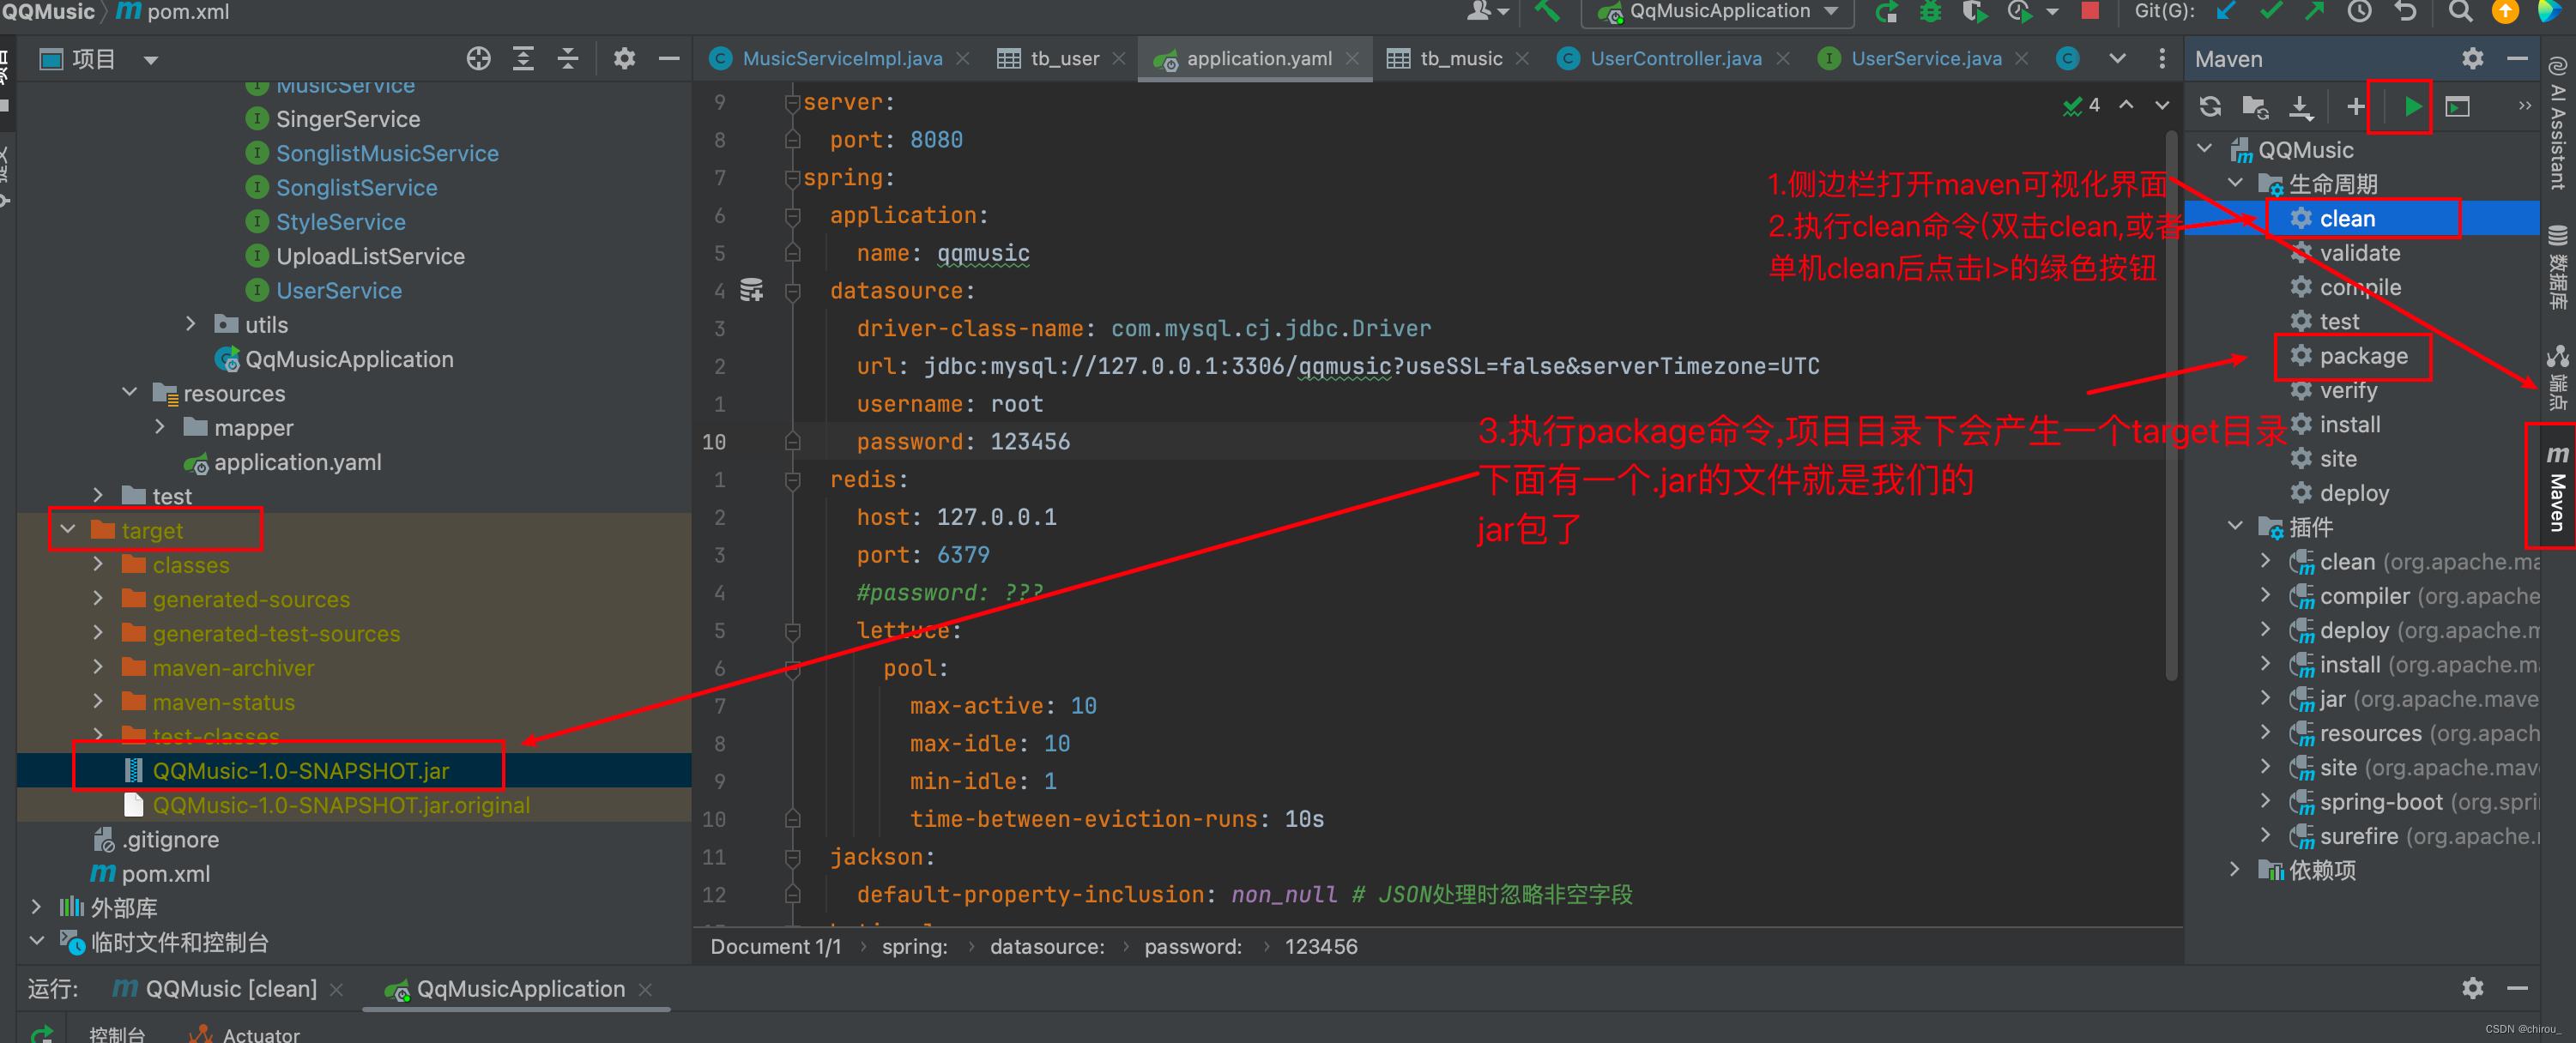Collapse the target folder in the project tree
The image size is (2576, 1043).
(x=67, y=530)
